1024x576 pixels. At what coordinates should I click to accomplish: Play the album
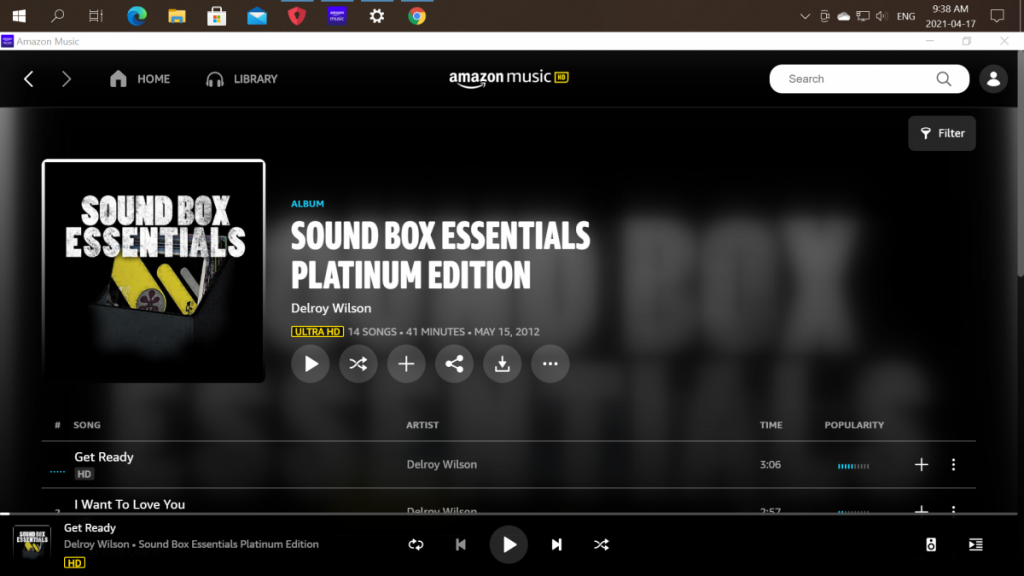click(x=310, y=364)
